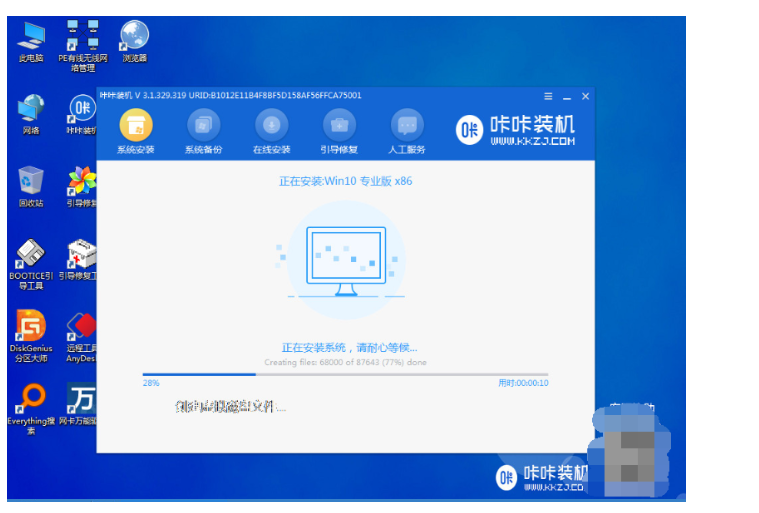Open the 网络 desktop icon

[31, 114]
